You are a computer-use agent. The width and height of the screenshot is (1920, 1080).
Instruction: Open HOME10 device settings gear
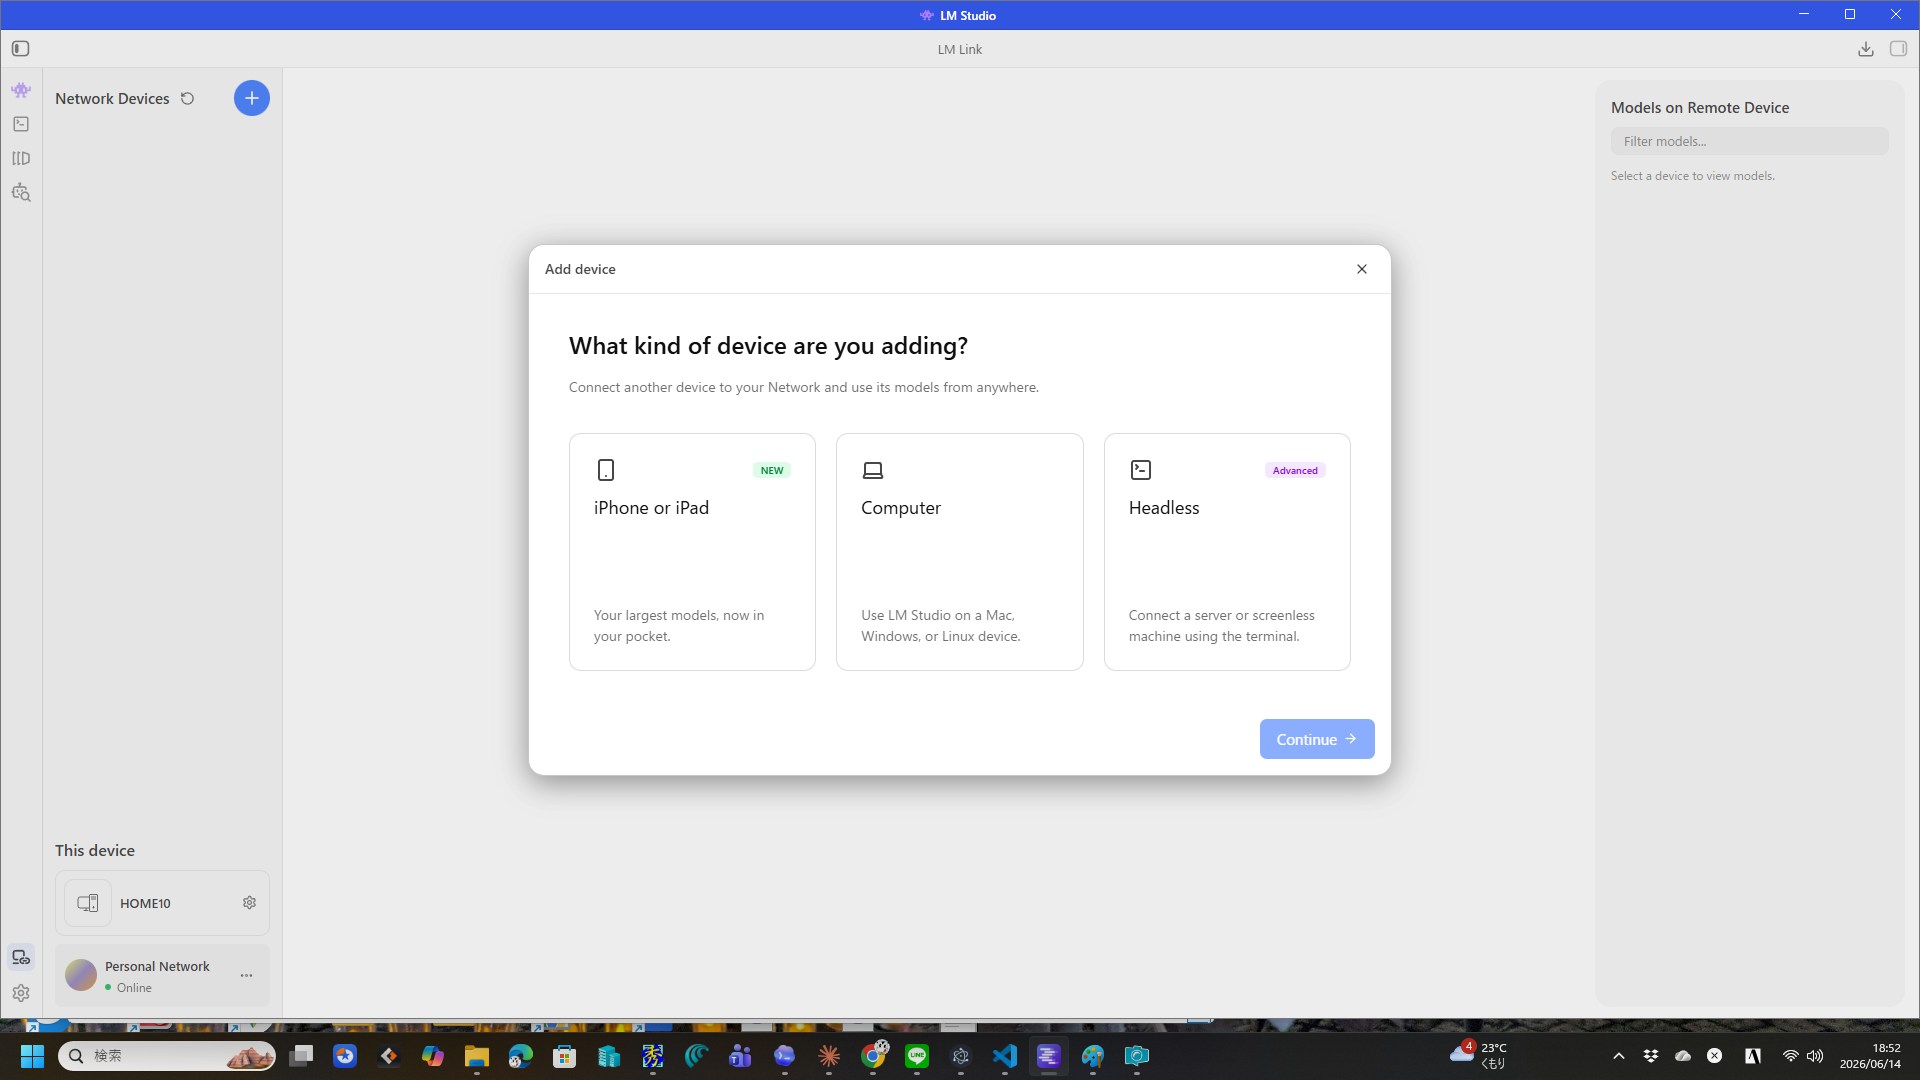pyautogui.click(x=249, y=902)
